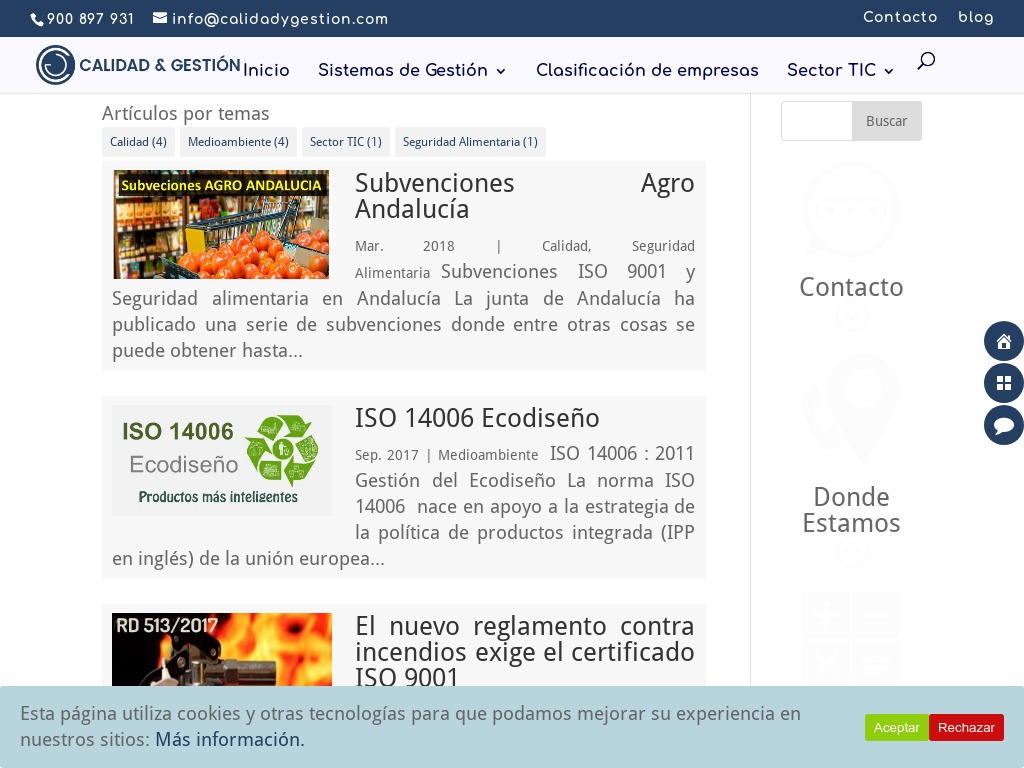
Task: Click the email envelope icon in top bar
Action: click(x=161, y=18)
